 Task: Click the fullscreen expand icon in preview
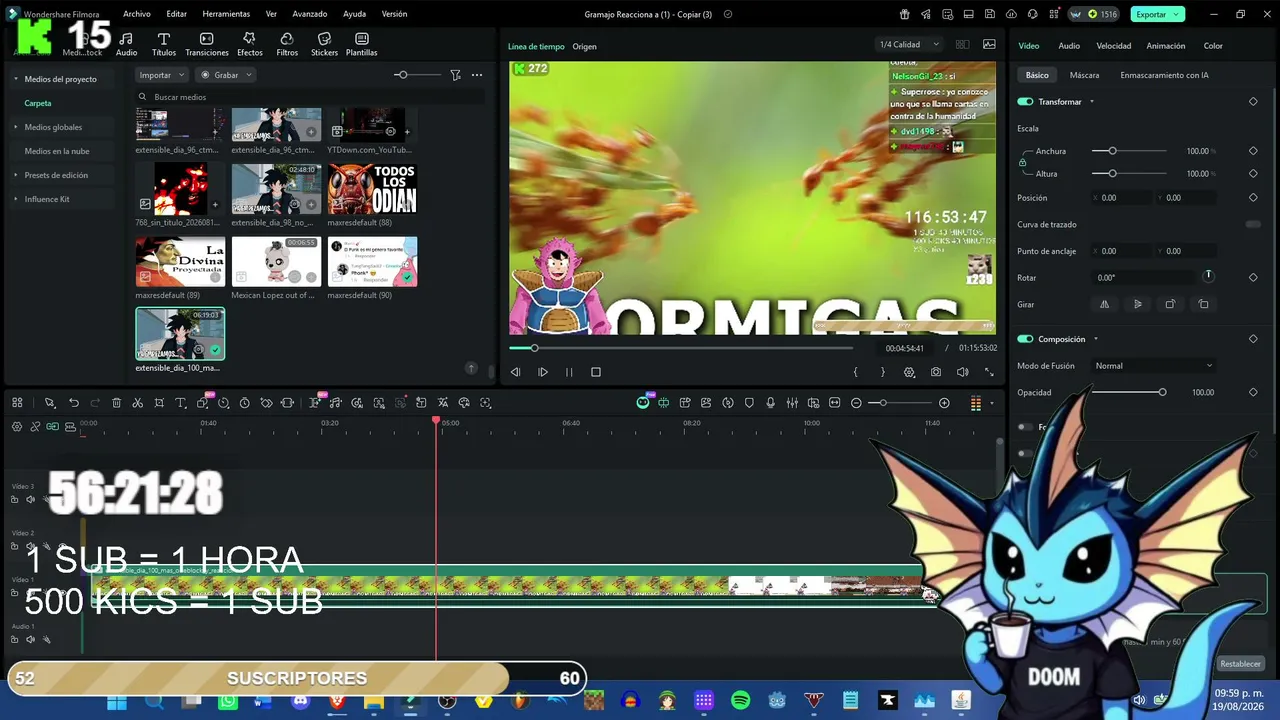[x=989, y=372]
